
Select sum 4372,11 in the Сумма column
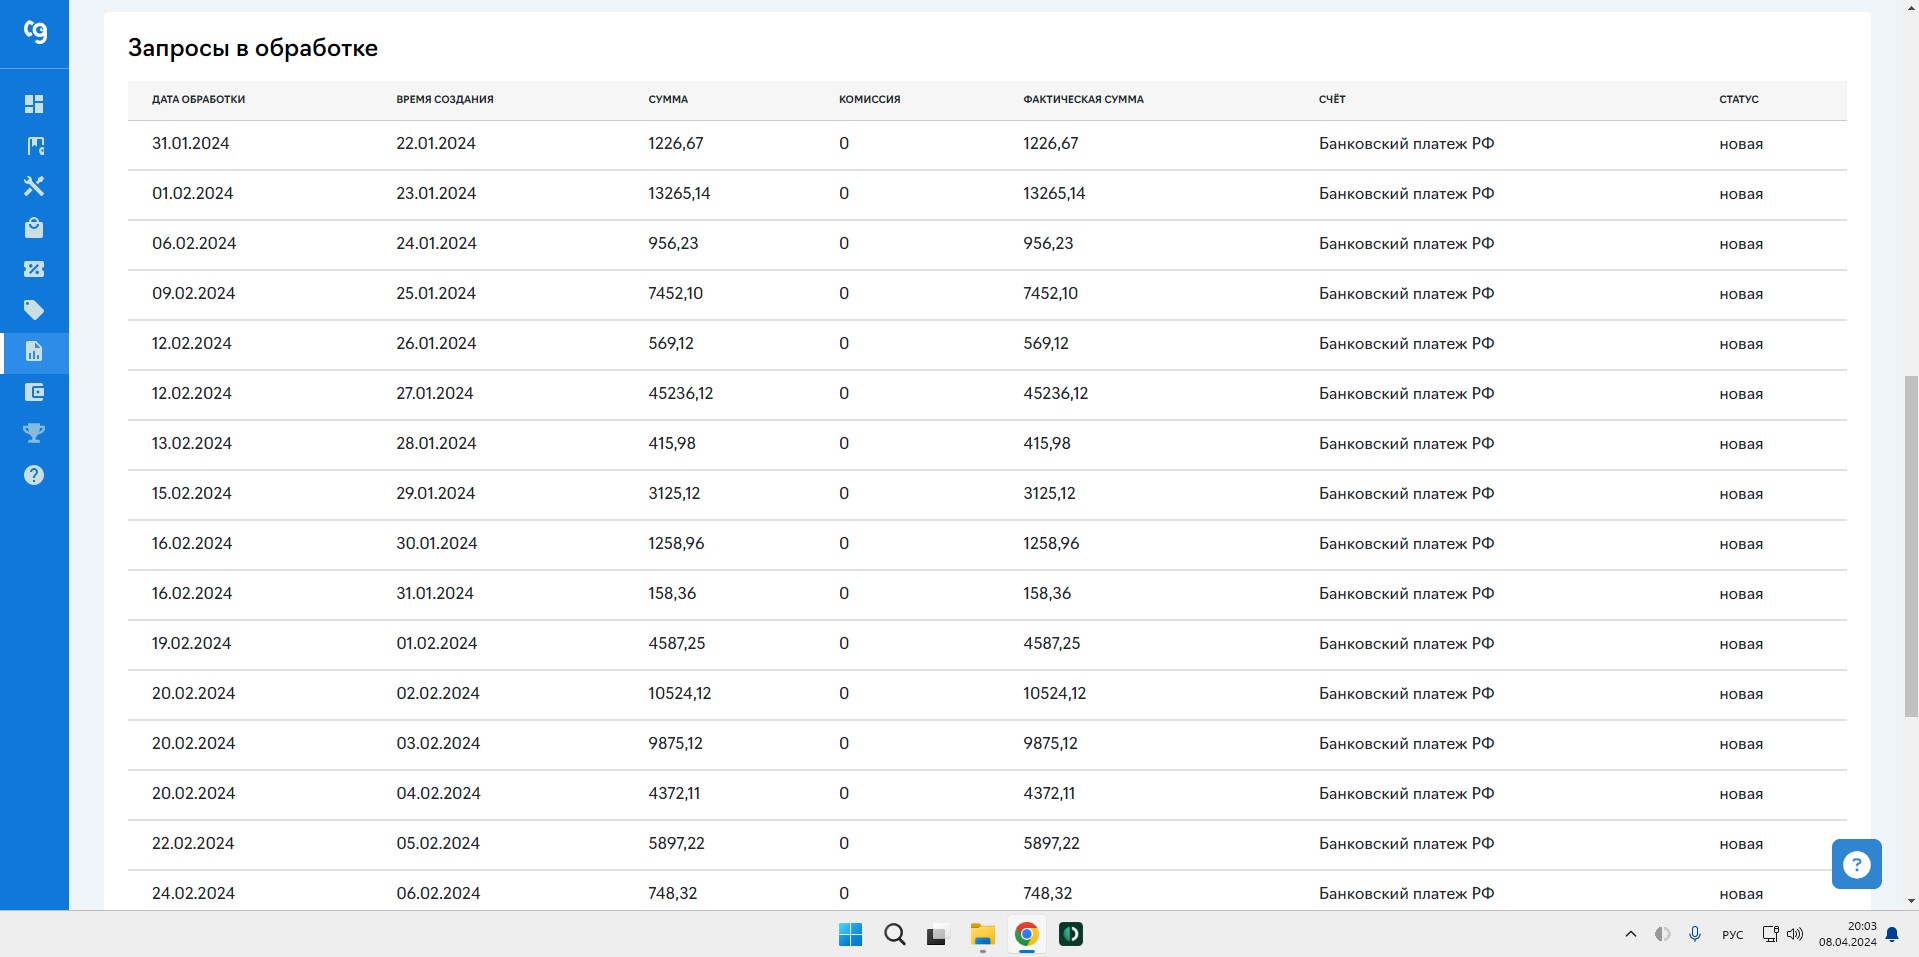[x=674, y=793]
